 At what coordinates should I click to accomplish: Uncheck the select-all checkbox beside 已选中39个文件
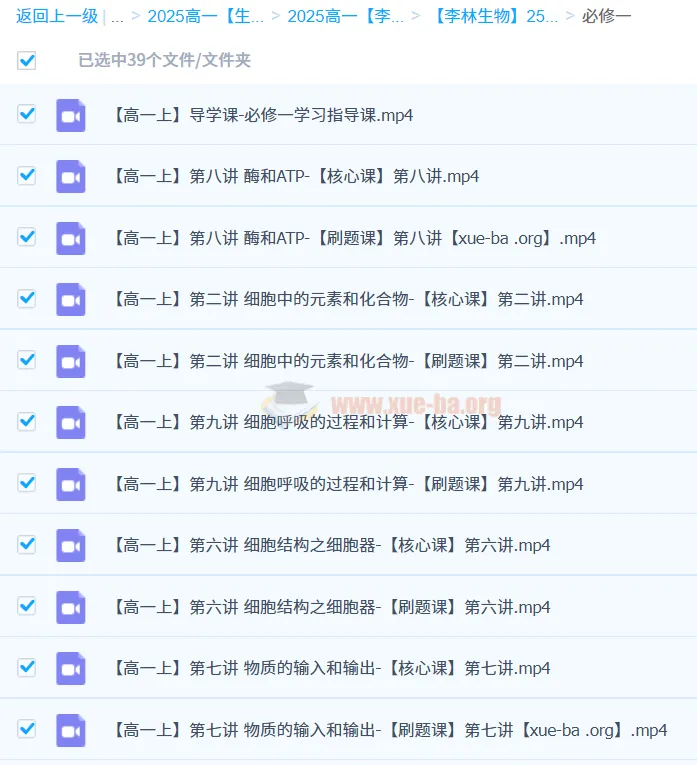click(27, 60)
